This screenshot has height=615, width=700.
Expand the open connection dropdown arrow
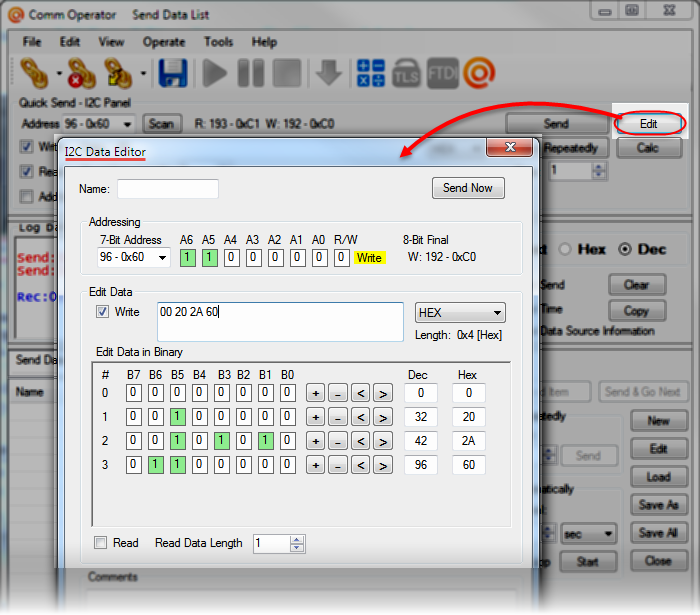(59, 73)
